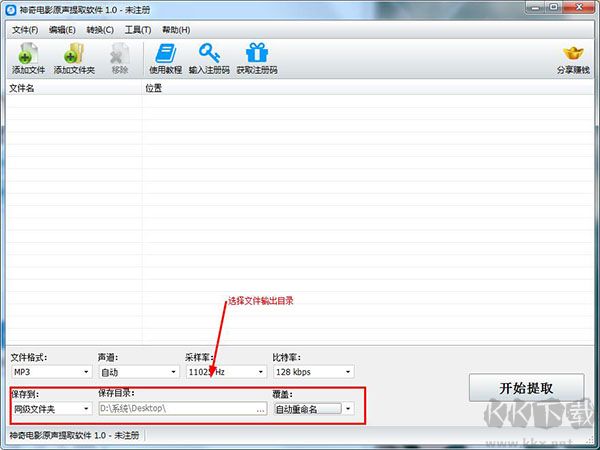600x450 pixels.
Task: Open the 文件(F) menu
Action: pos(25,30)
